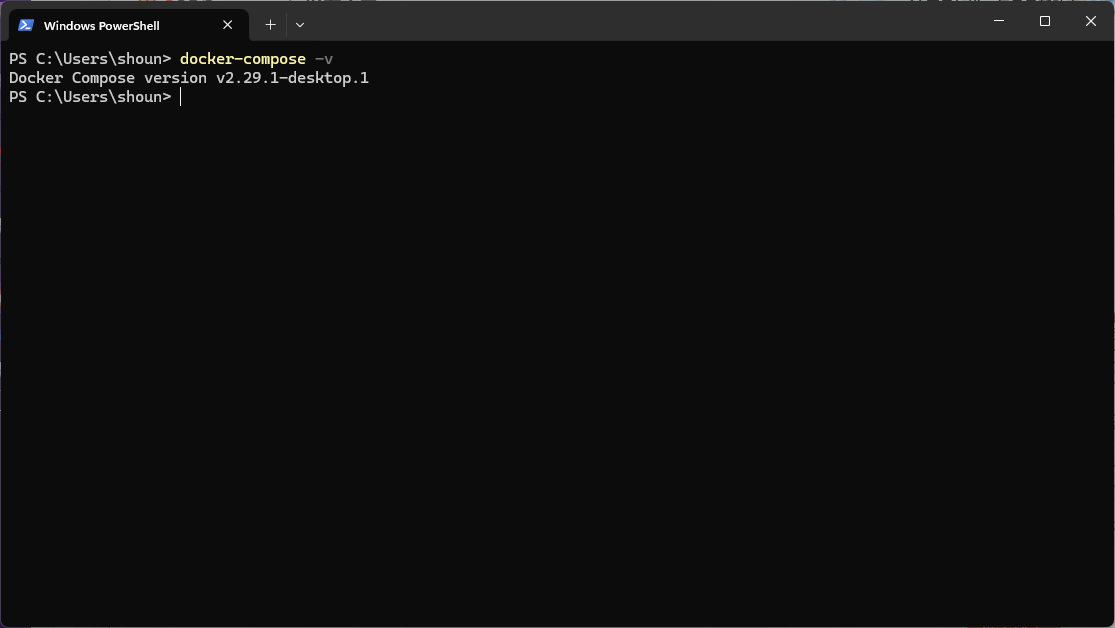Focus the terminal viewport below the prompt

[x=550, y=300]
